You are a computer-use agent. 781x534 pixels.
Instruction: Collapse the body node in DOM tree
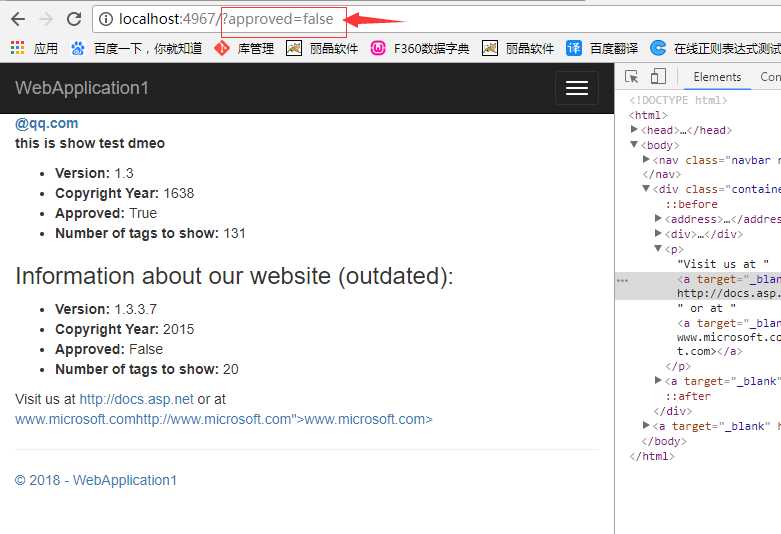pos(634,144)
